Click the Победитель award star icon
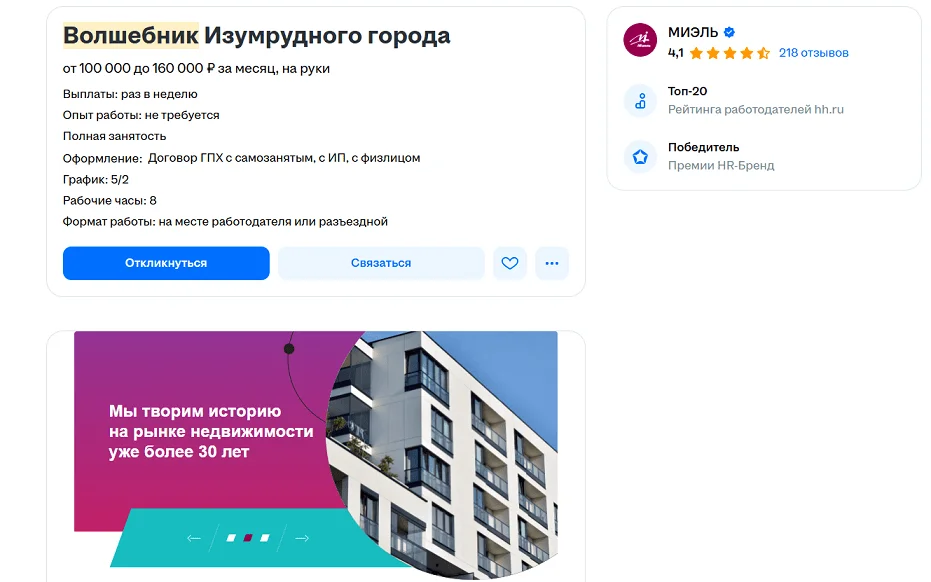The width and height of the screenshot is (931, 582). (x=640, y=157)
